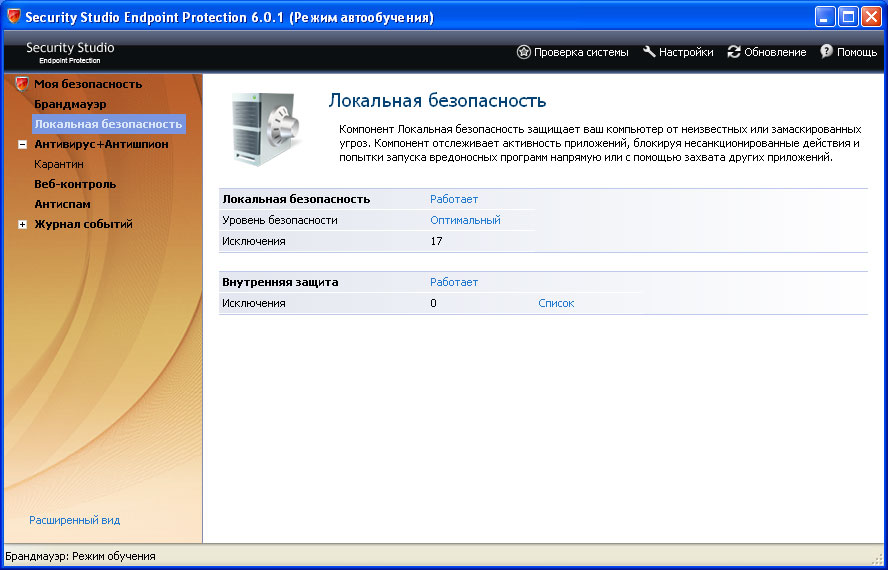The height and width of the screenshot is (570, 888).
Task: Select Антивирус+Антишпион in the sidebar
Action: pos(101,144)
